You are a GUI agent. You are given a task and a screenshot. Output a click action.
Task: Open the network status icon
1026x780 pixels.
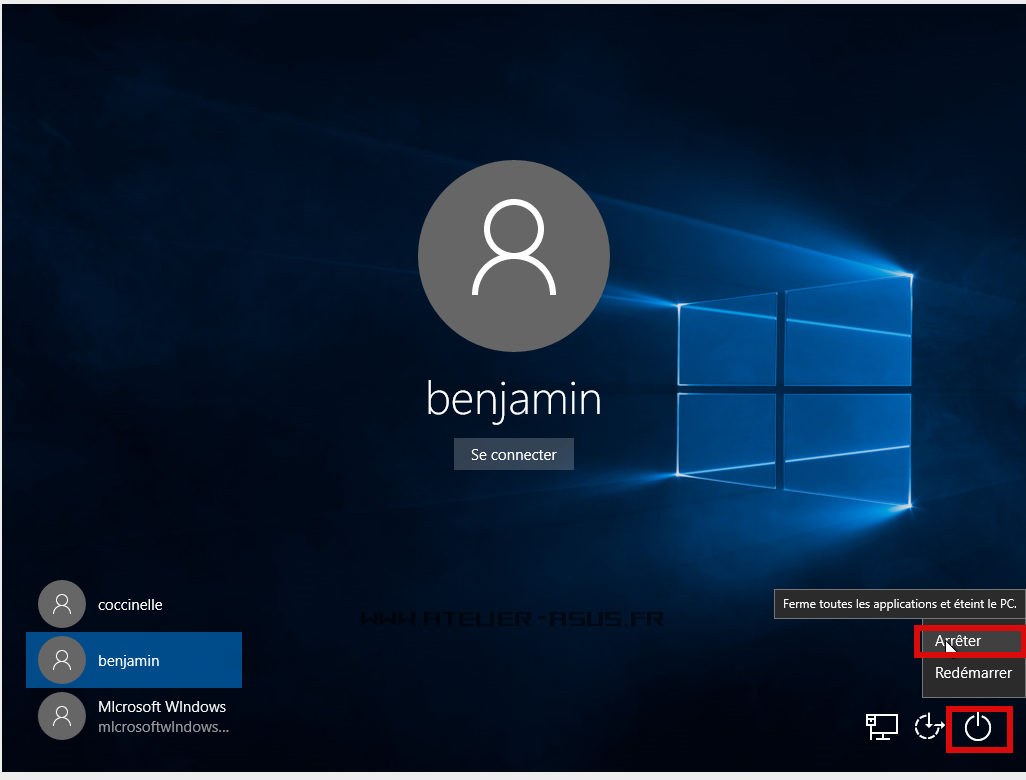[x=881, y=729]
